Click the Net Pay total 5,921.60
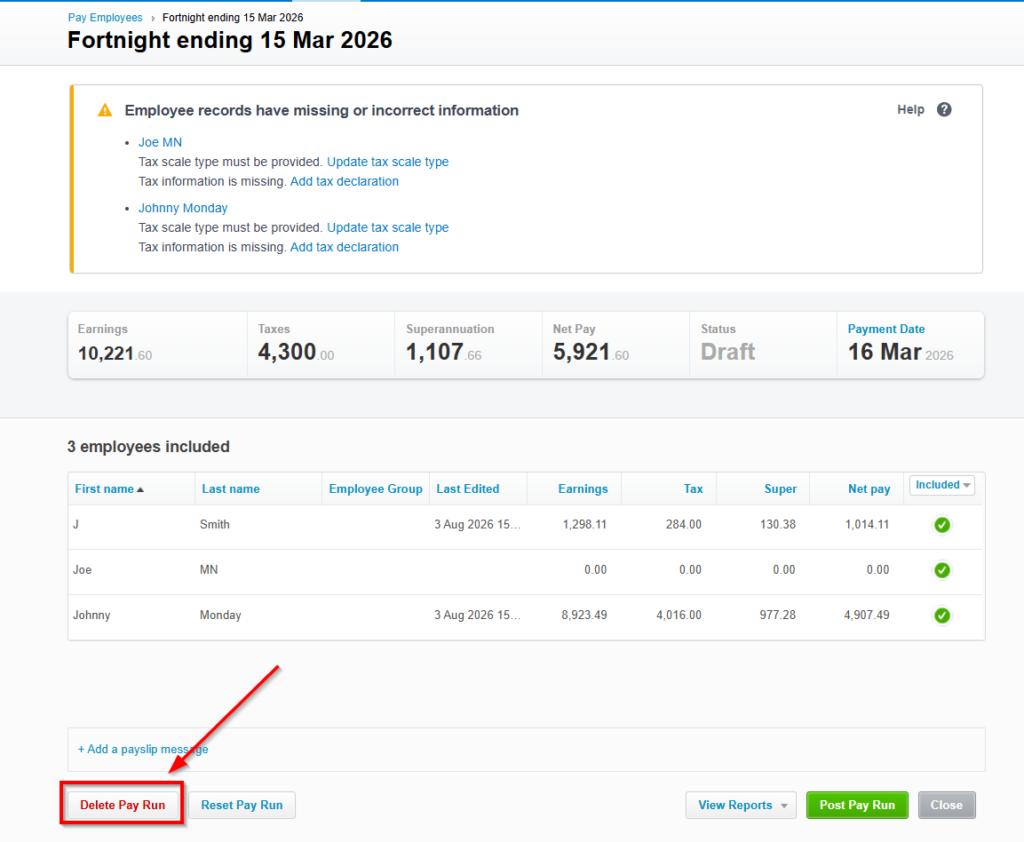Viewport: 1024px width, 842px height. point(590,353)
